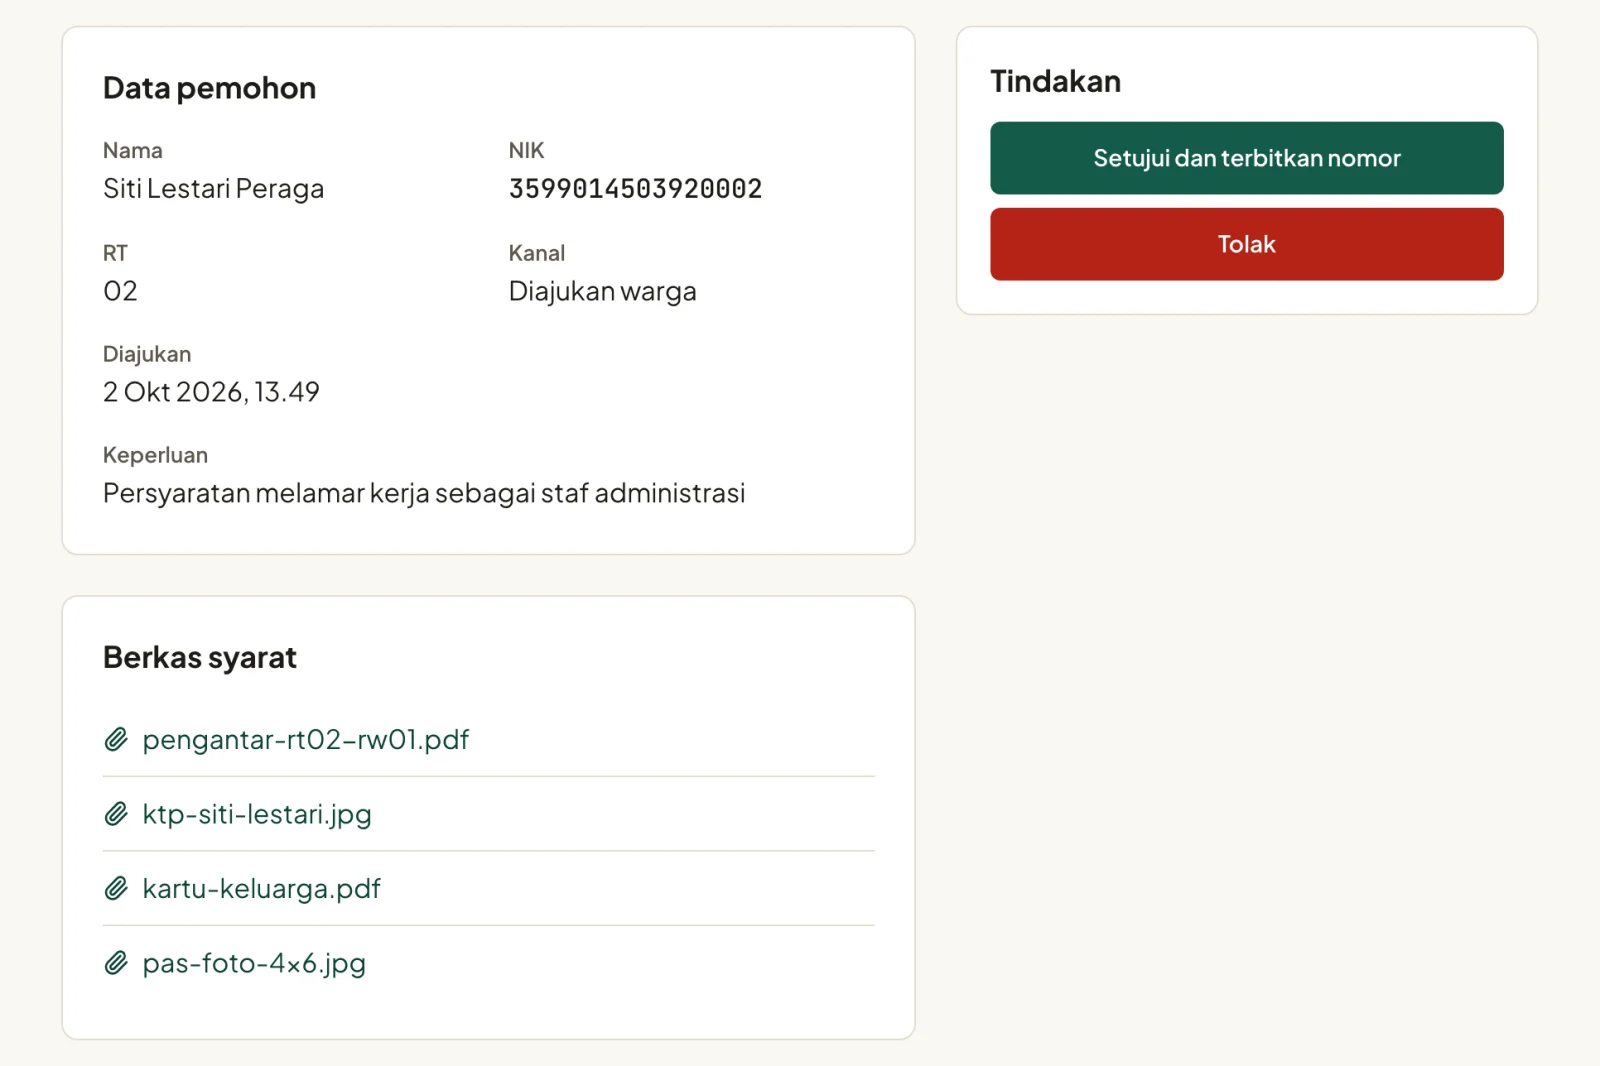Approve with Setujui dan terbitkan nomor

(1246, 158)
